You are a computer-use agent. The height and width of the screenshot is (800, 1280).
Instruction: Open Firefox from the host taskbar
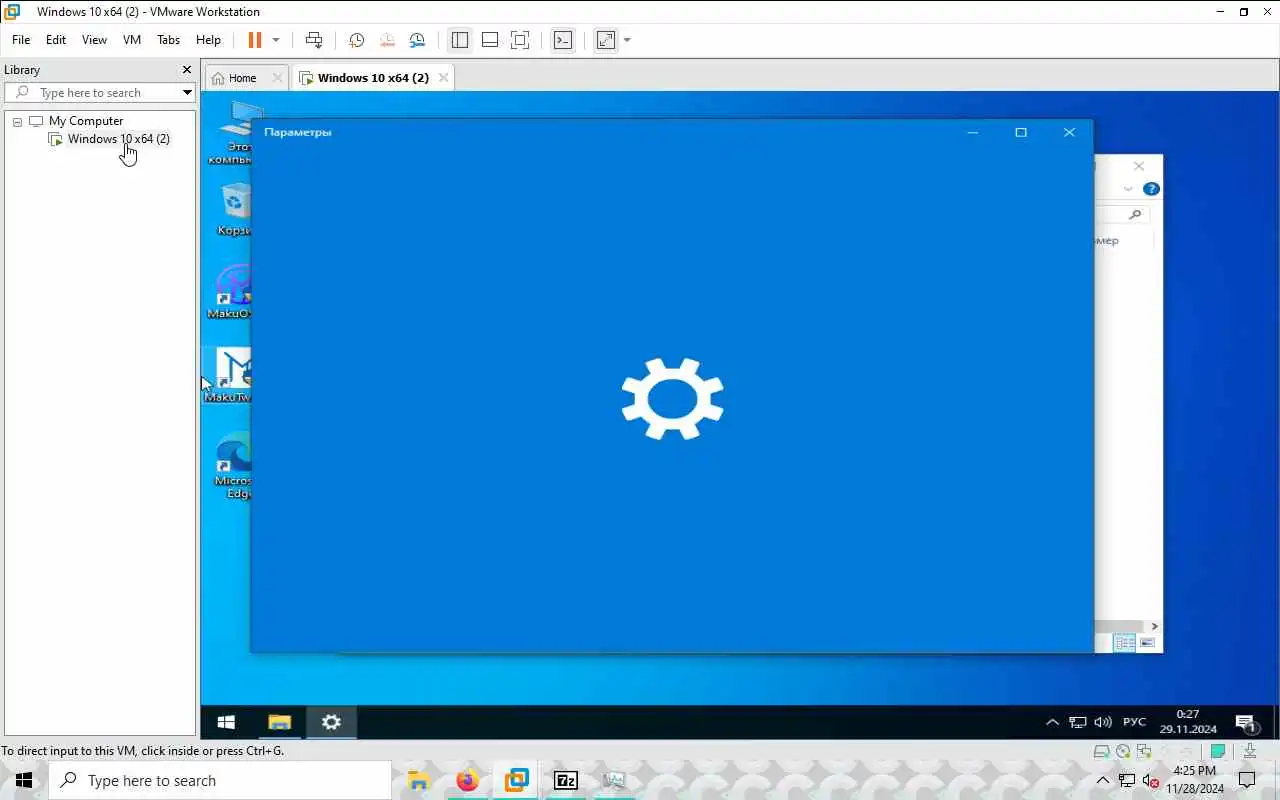tap(467, 780)
